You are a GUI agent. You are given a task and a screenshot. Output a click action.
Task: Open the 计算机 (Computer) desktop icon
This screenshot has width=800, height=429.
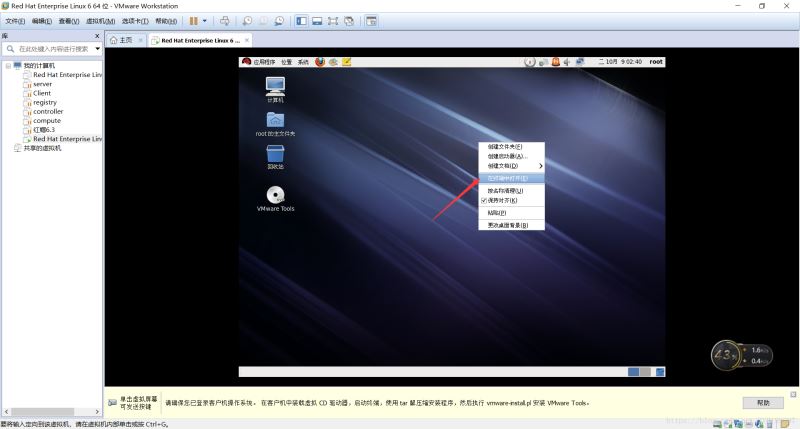point(275,86)
